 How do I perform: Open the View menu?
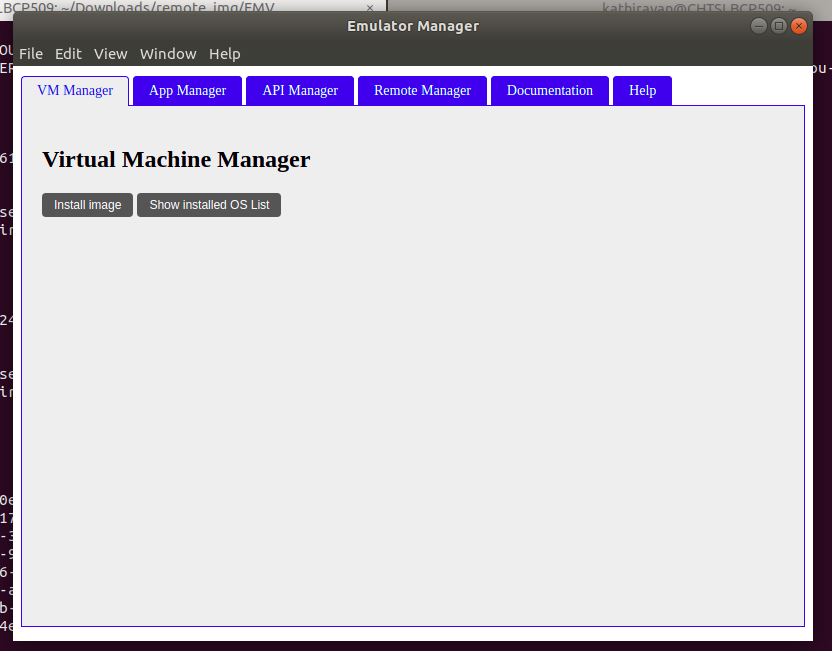[x=111, y=54]
